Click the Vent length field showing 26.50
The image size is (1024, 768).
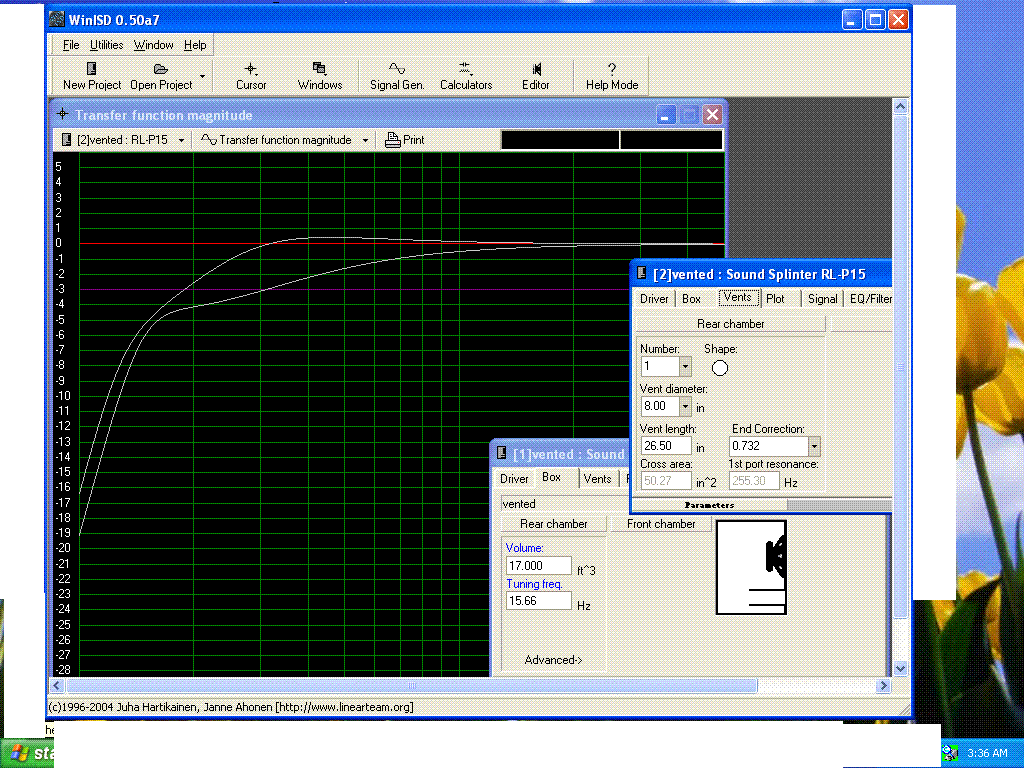pyautogui.click(x=666, y=446)
